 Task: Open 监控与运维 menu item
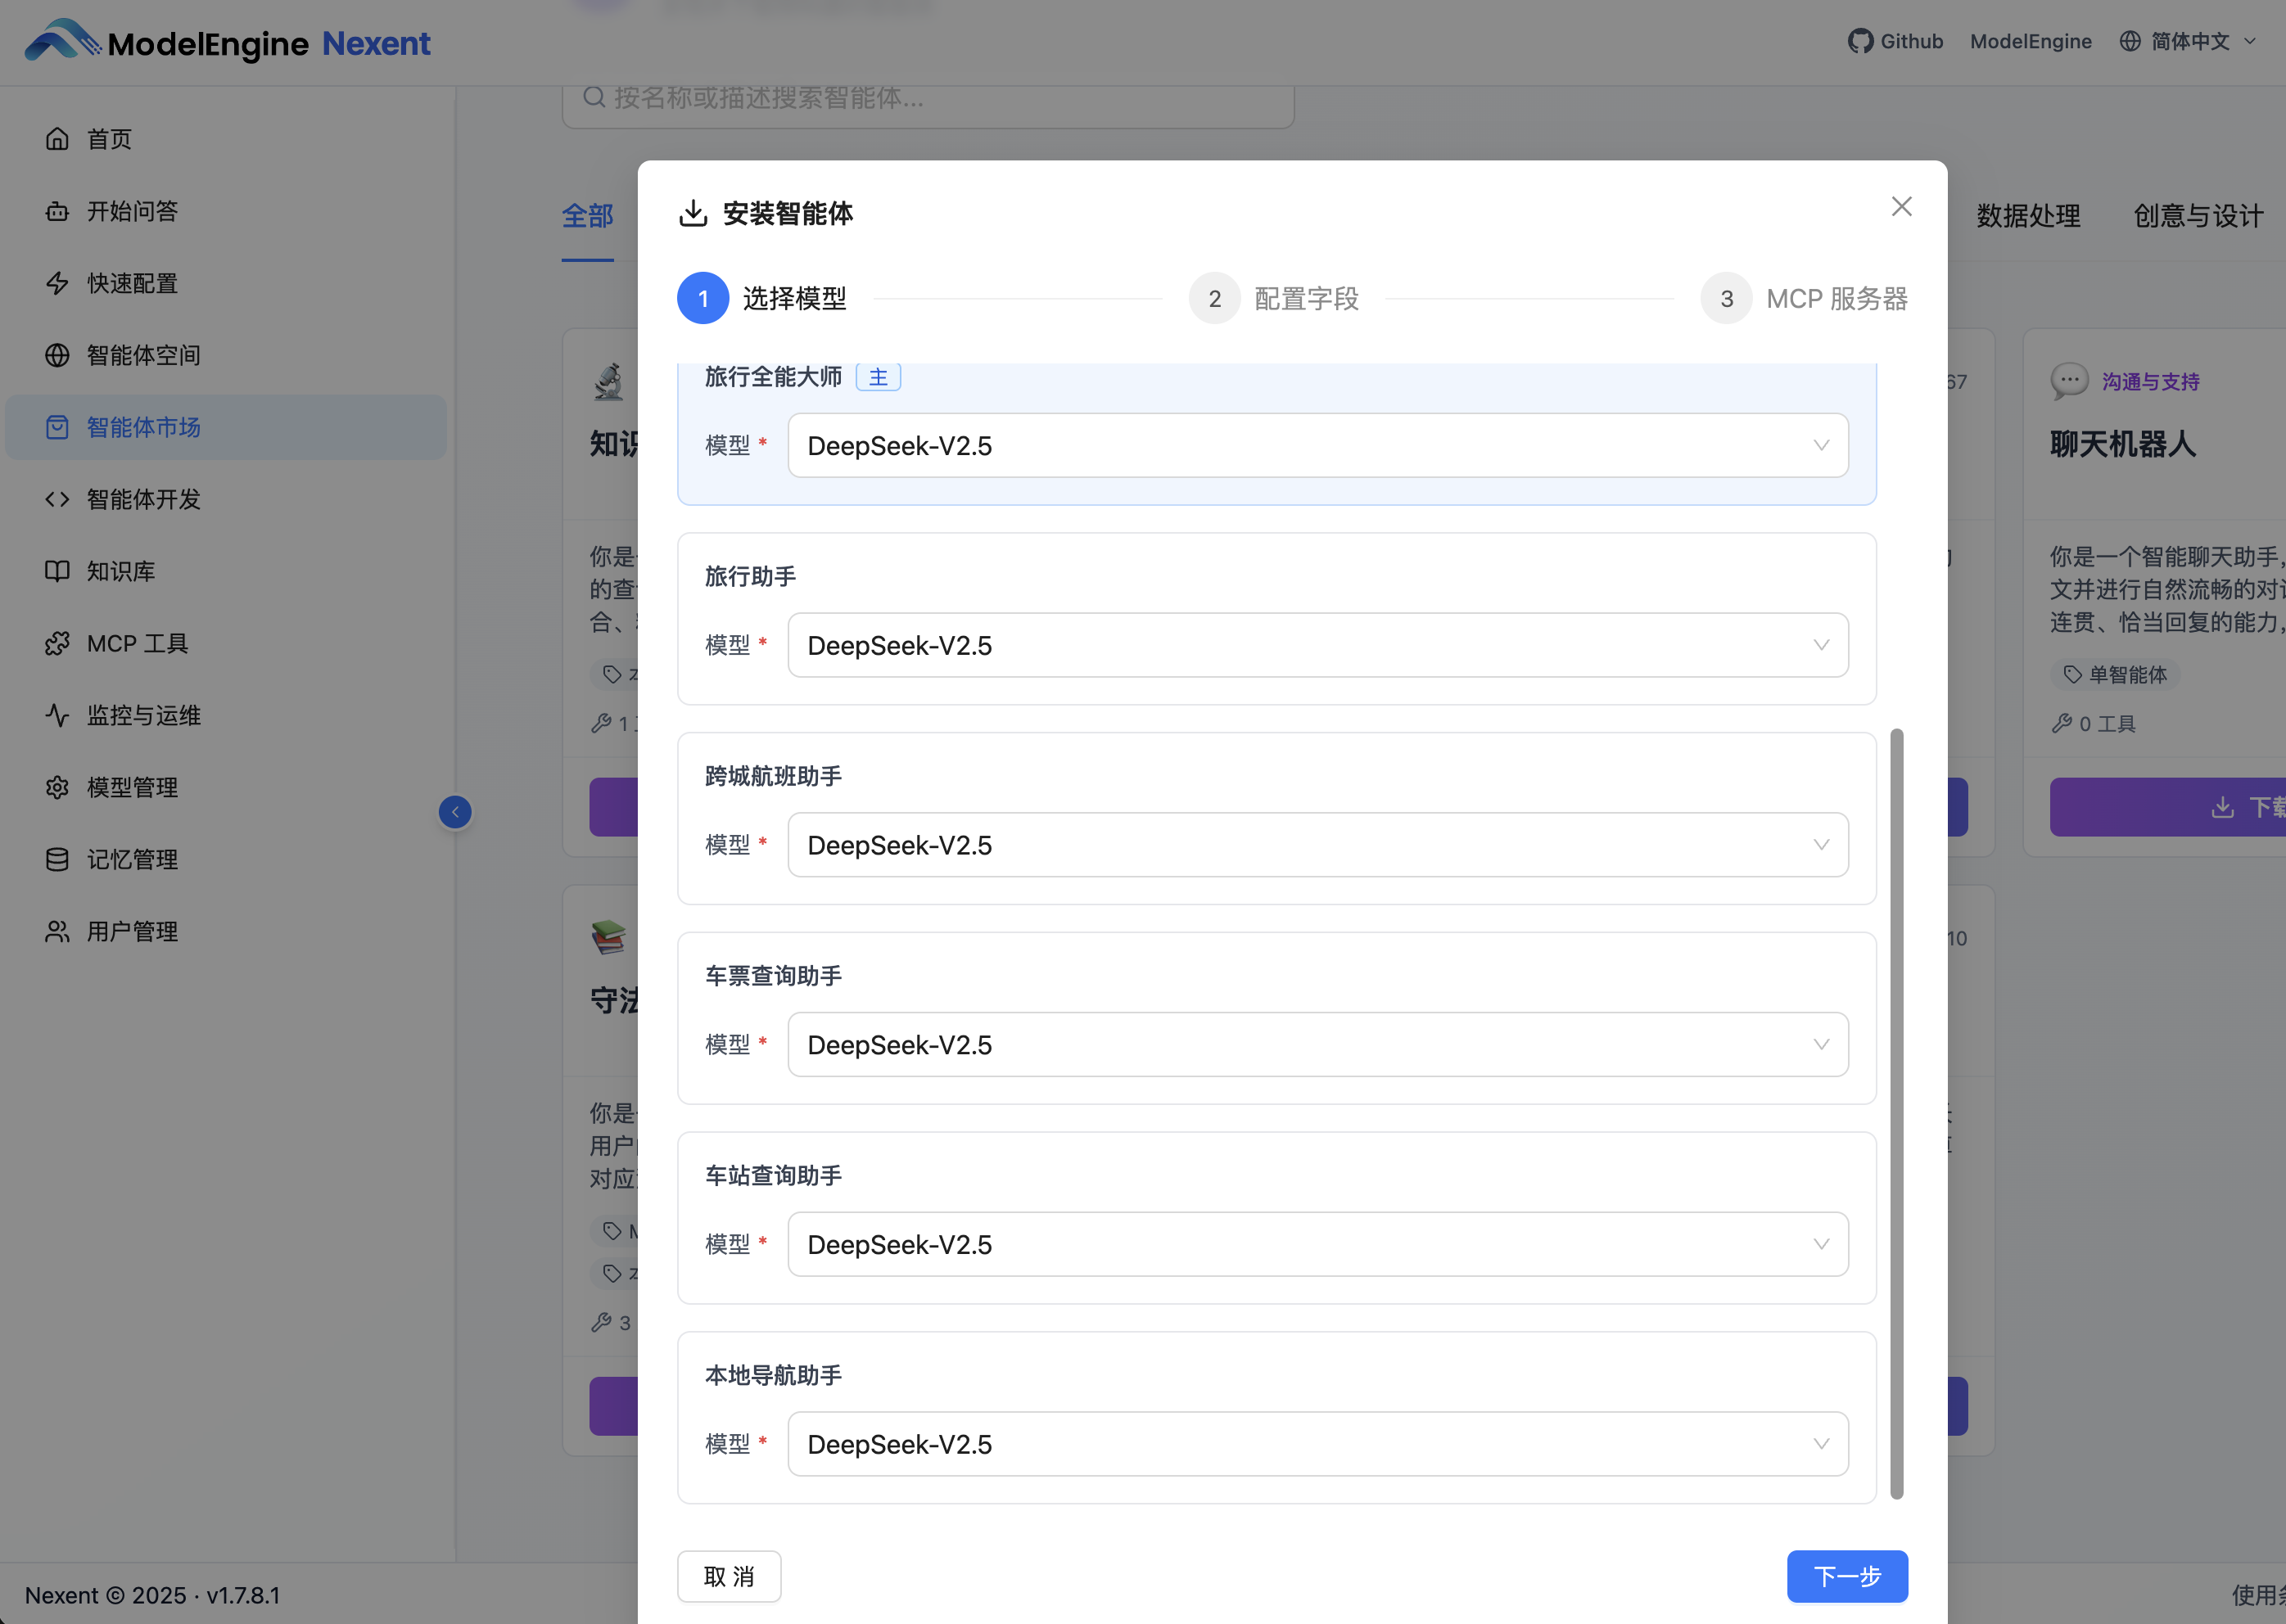pyautogui.click(x=143, y=715)
